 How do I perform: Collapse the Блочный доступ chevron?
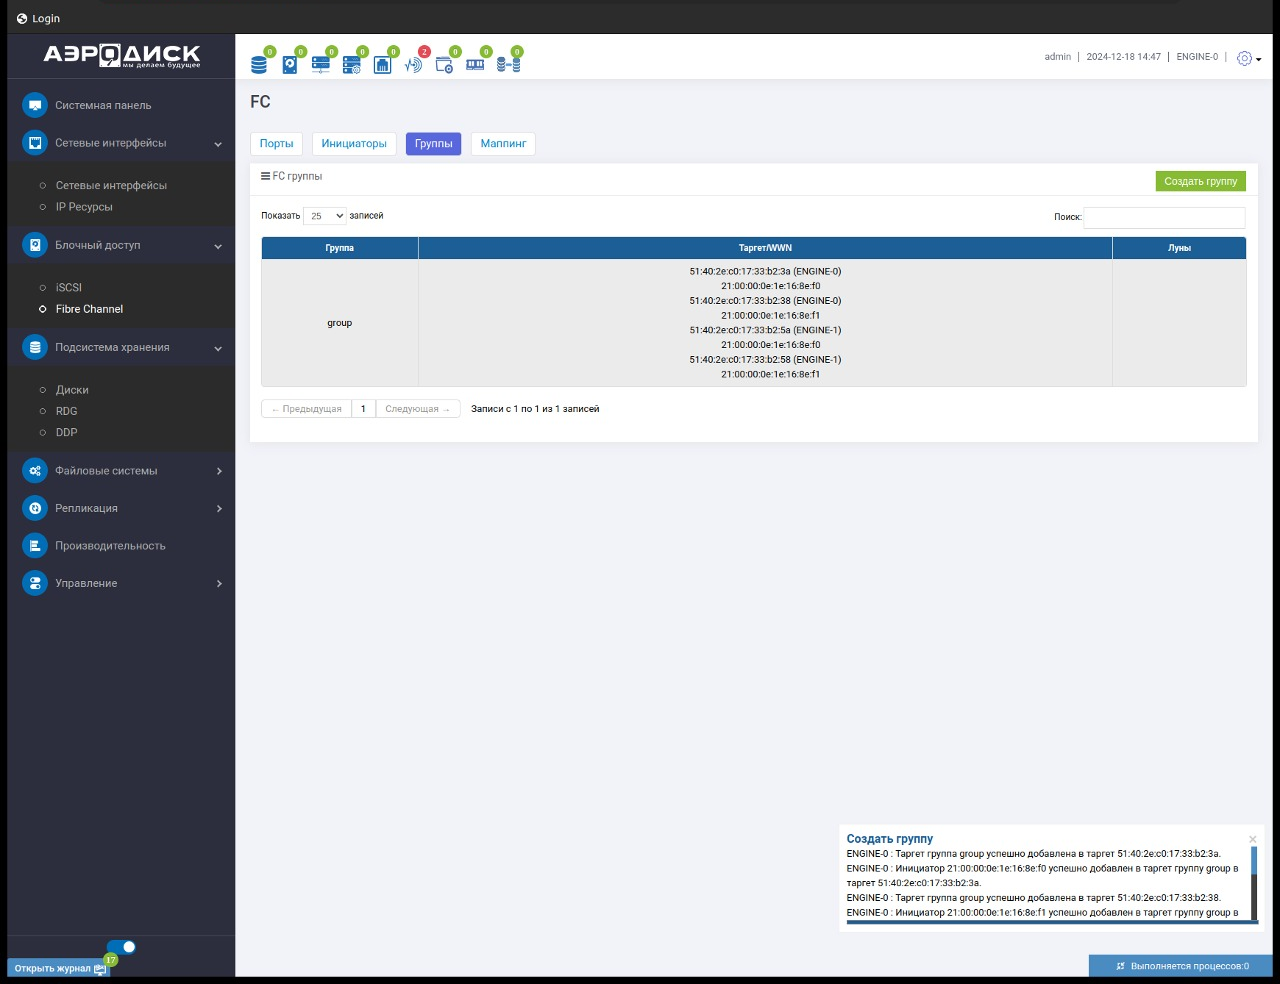pyautogui.click(x=218, y=246)
